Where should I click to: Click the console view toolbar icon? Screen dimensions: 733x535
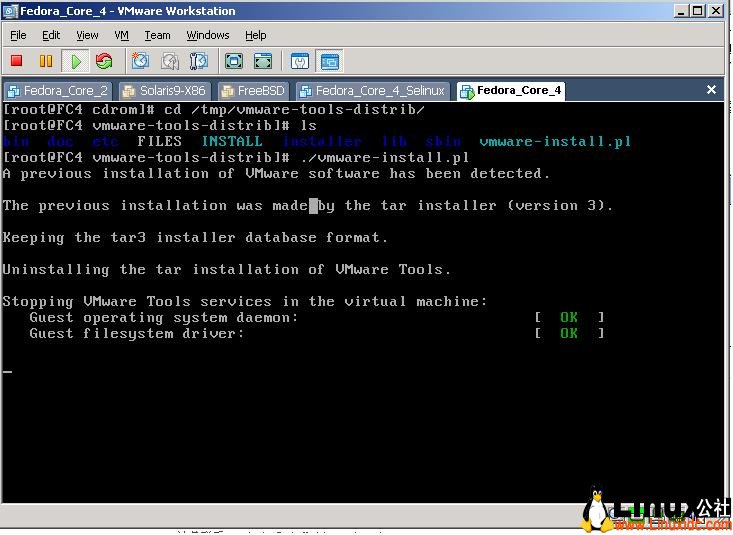(x=330, y=61)
